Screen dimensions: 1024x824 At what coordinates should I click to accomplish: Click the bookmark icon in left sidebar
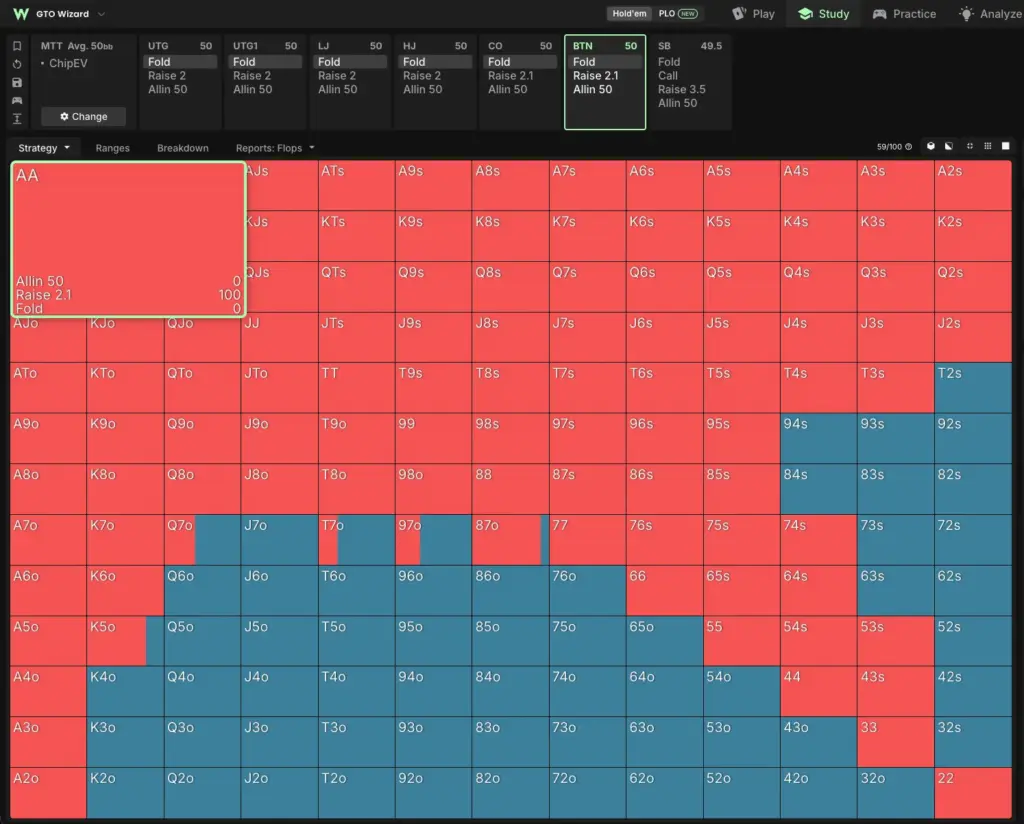coord(18,46)
